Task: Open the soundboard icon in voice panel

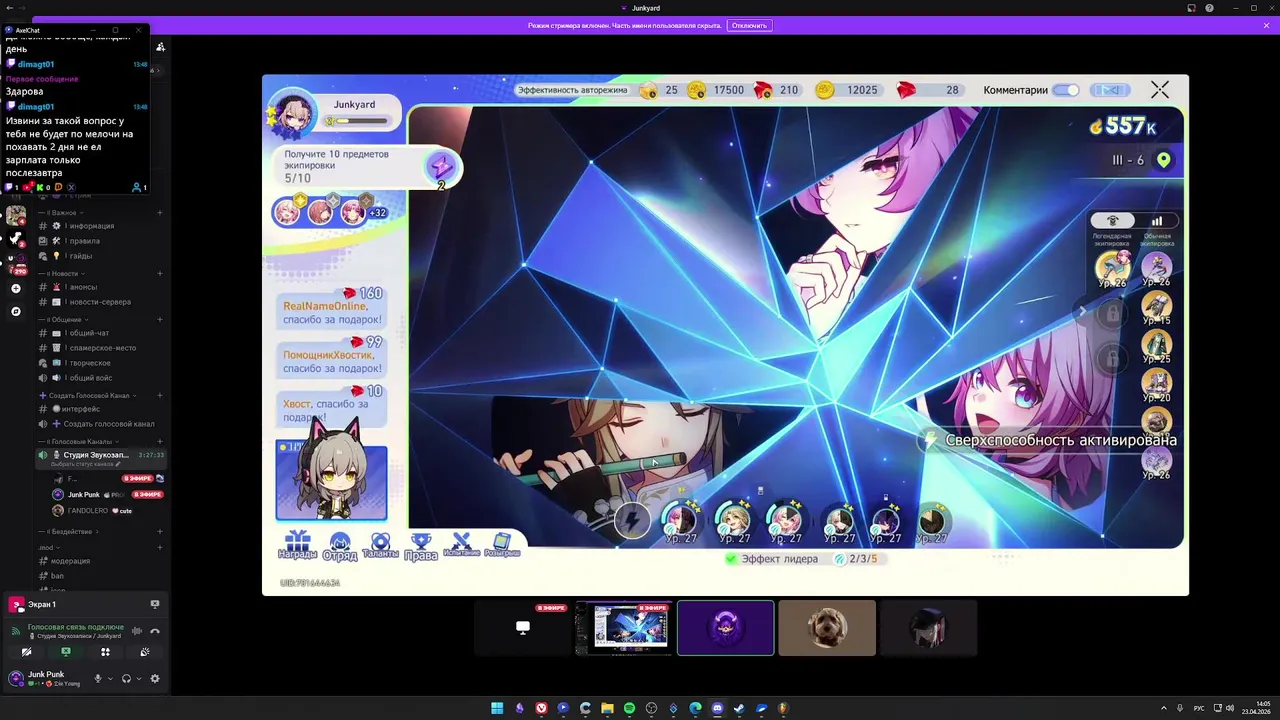Action: [x=144, y=652]
